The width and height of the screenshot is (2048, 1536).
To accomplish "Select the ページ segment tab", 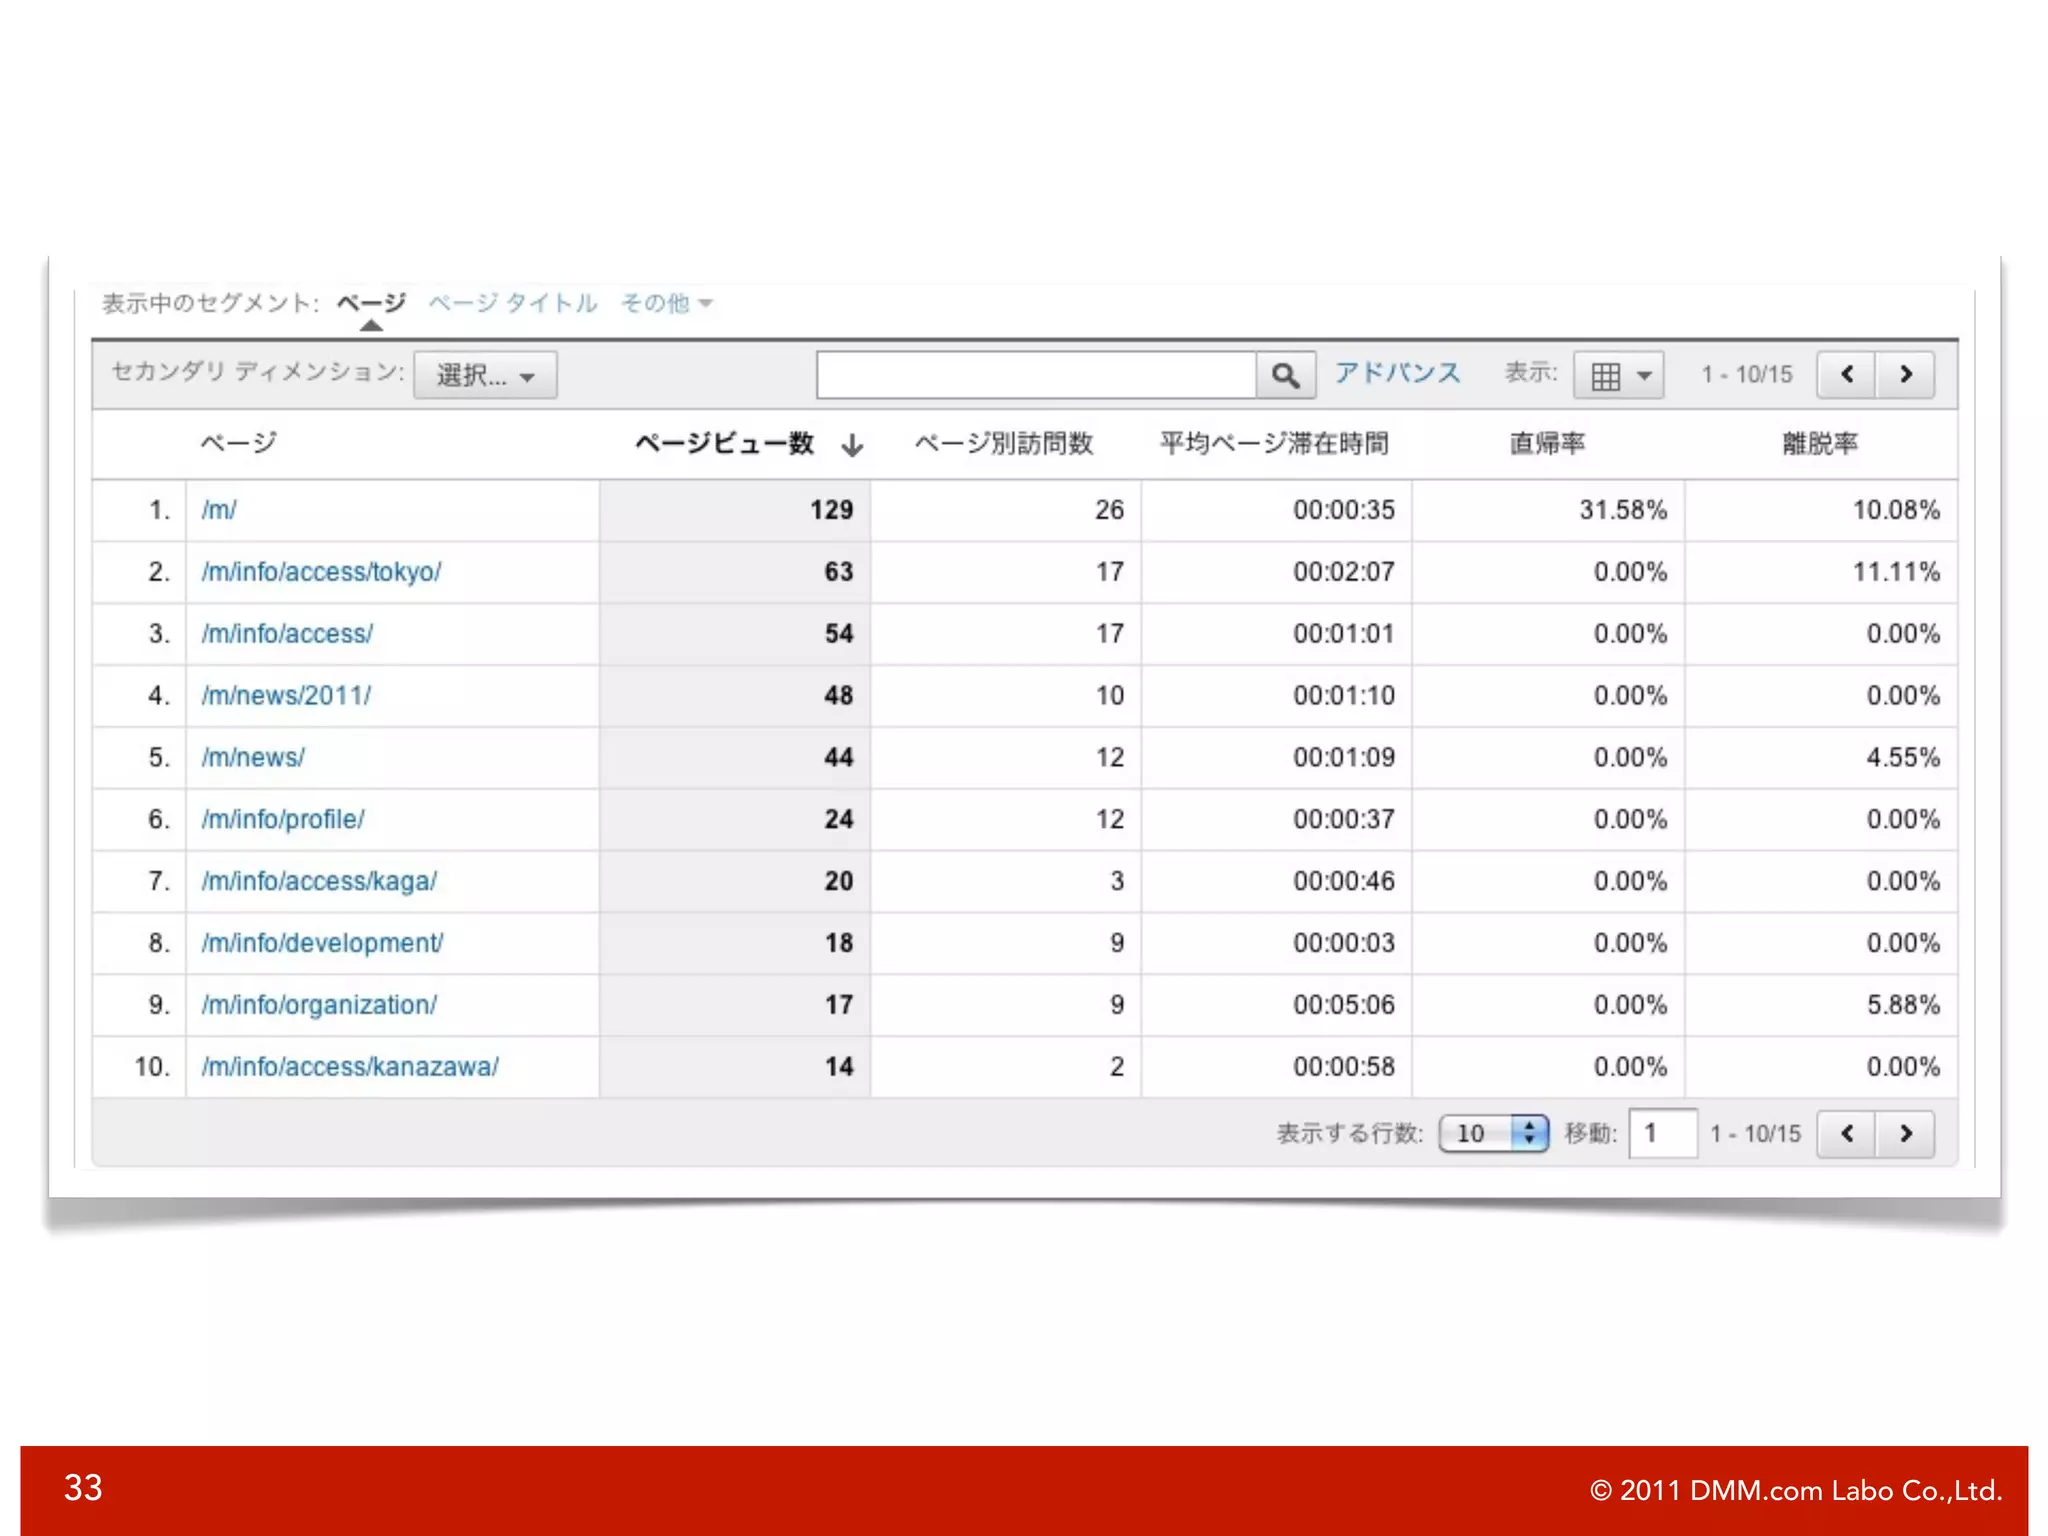I will pos(371,303).
